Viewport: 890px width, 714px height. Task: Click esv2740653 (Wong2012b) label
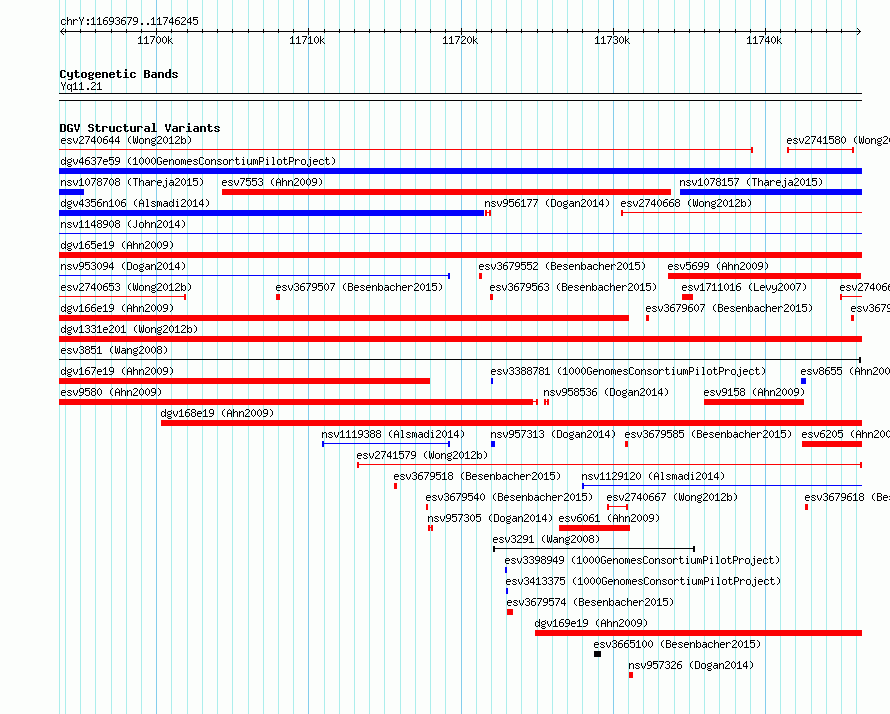coord(126,287)
